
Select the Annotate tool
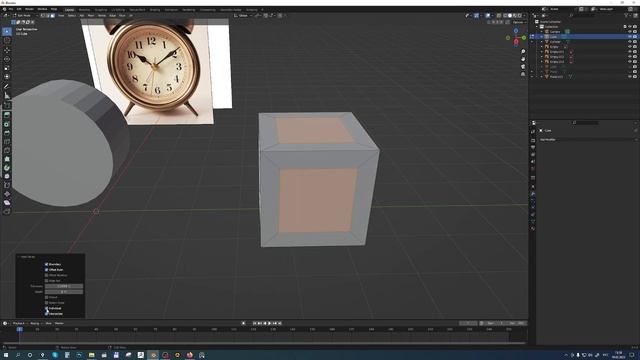click(x=7, y=87)
